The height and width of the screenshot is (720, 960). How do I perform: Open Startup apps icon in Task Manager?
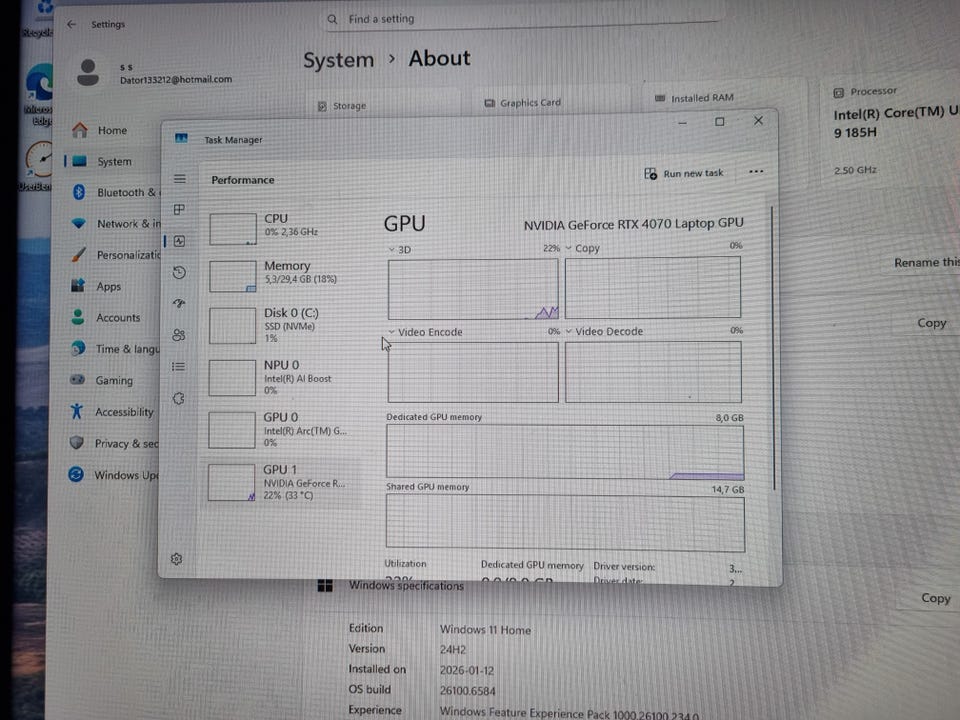click(179, 303)
